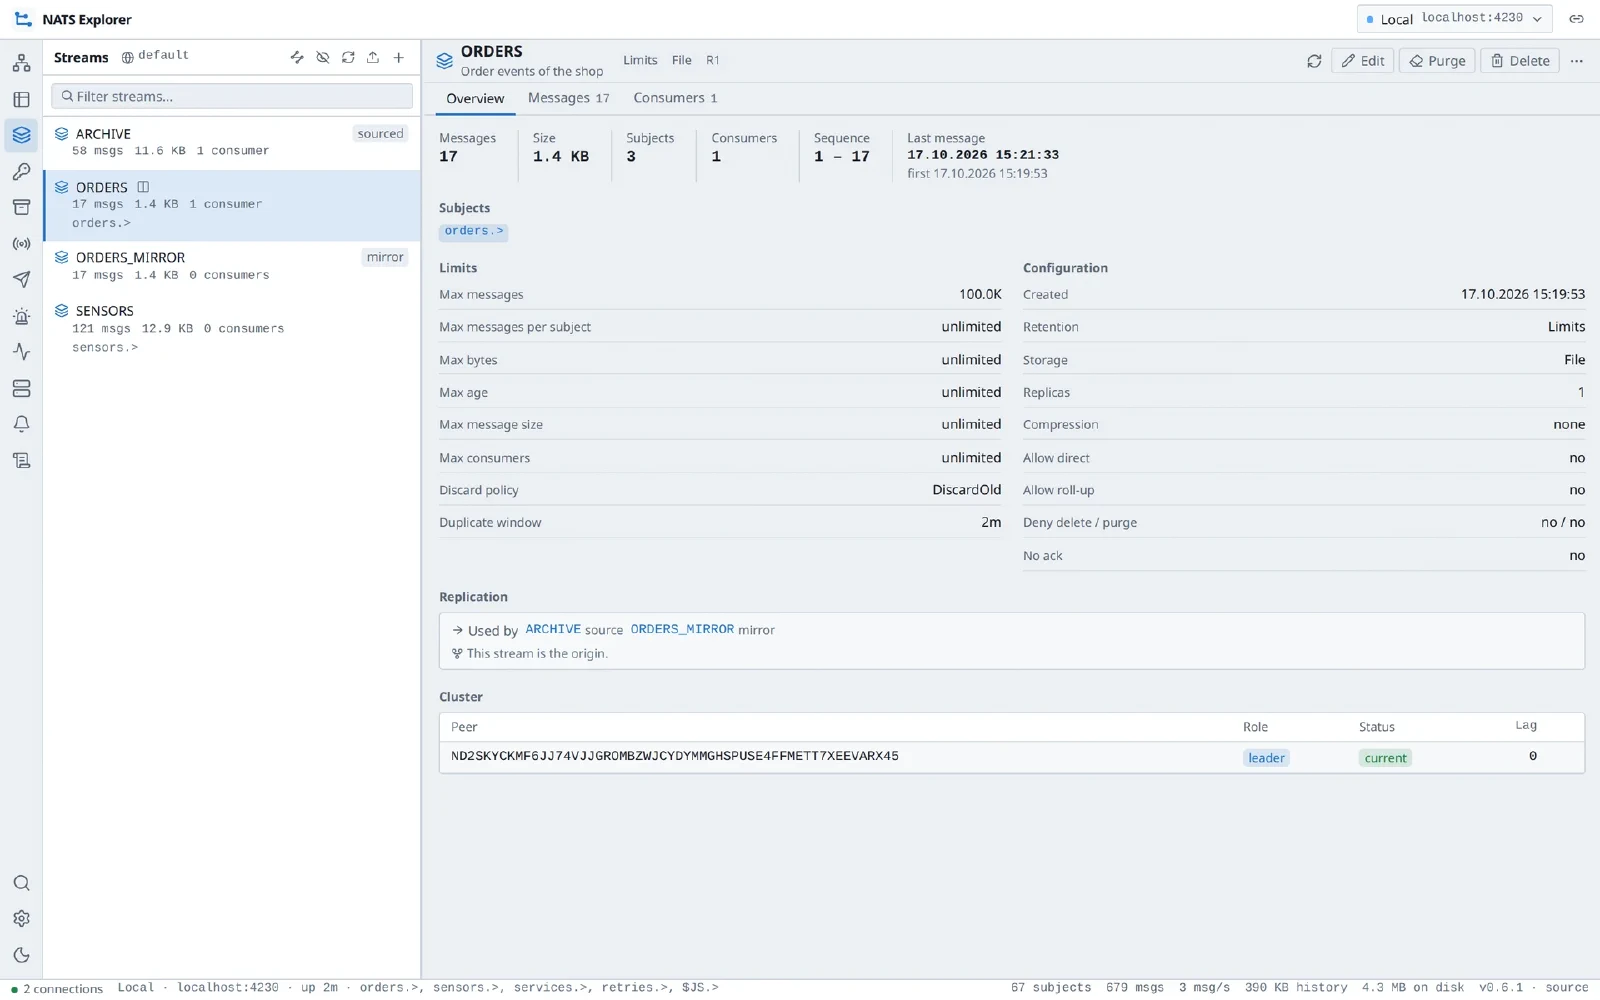Open the Local localhost:4230 connection dropdown
This screenshot has height=1000, width=1600.
coord(1454,19)
